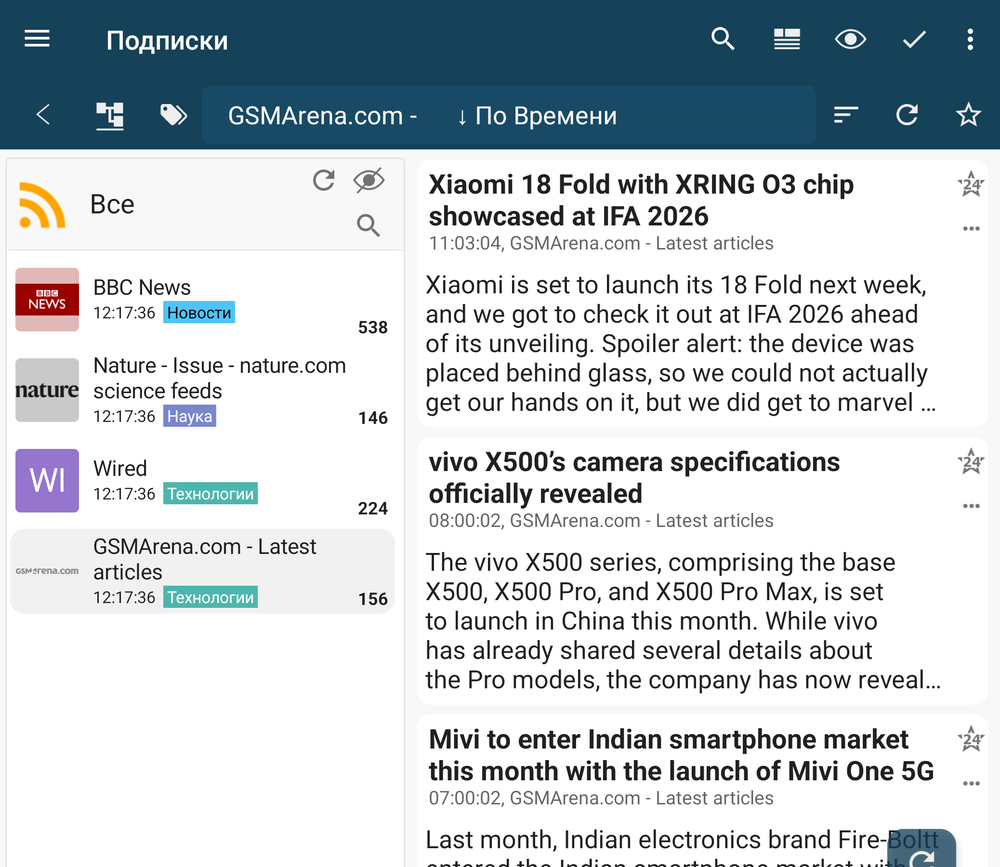The image size is (1000, 867).
Task: Click the BBC News unread count 538
Action: (373, 327)
